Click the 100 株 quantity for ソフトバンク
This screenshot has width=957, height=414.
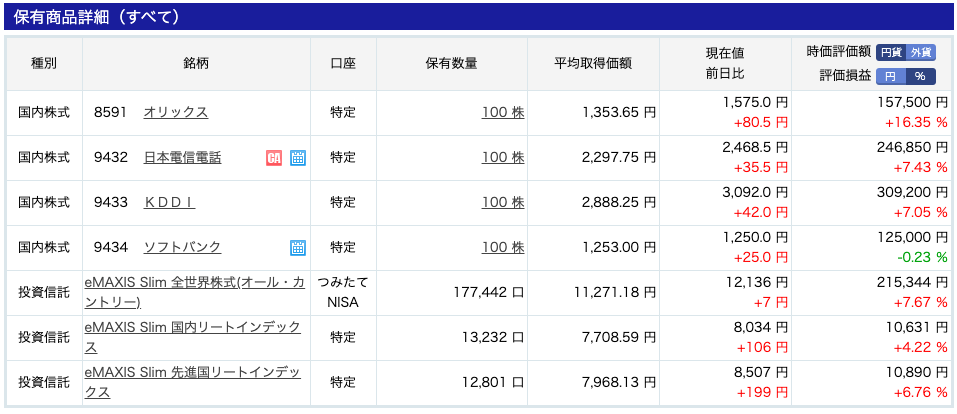503,247
